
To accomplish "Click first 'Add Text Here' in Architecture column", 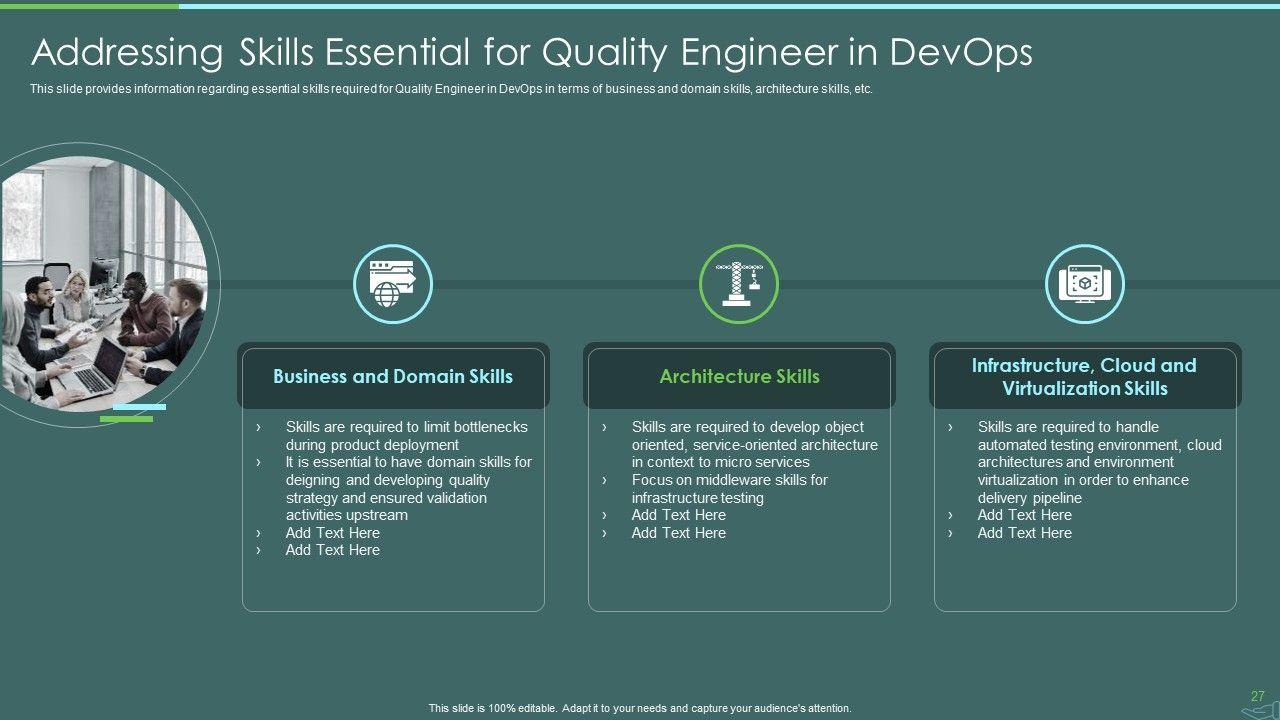I will coord(678,515).
